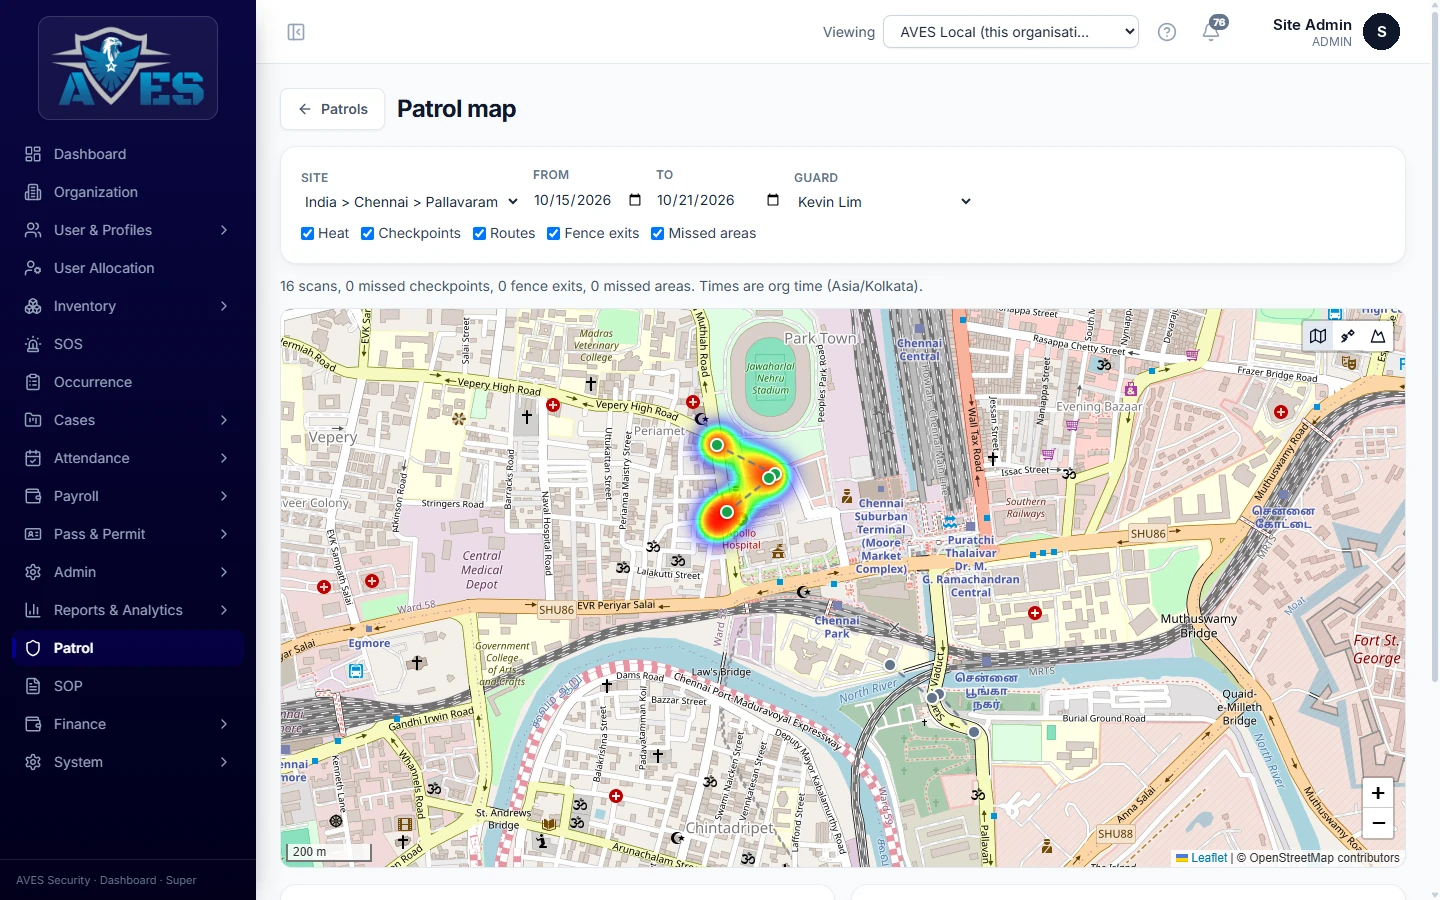
Task: Open the Organization menu item
Action: coord(128,192)
